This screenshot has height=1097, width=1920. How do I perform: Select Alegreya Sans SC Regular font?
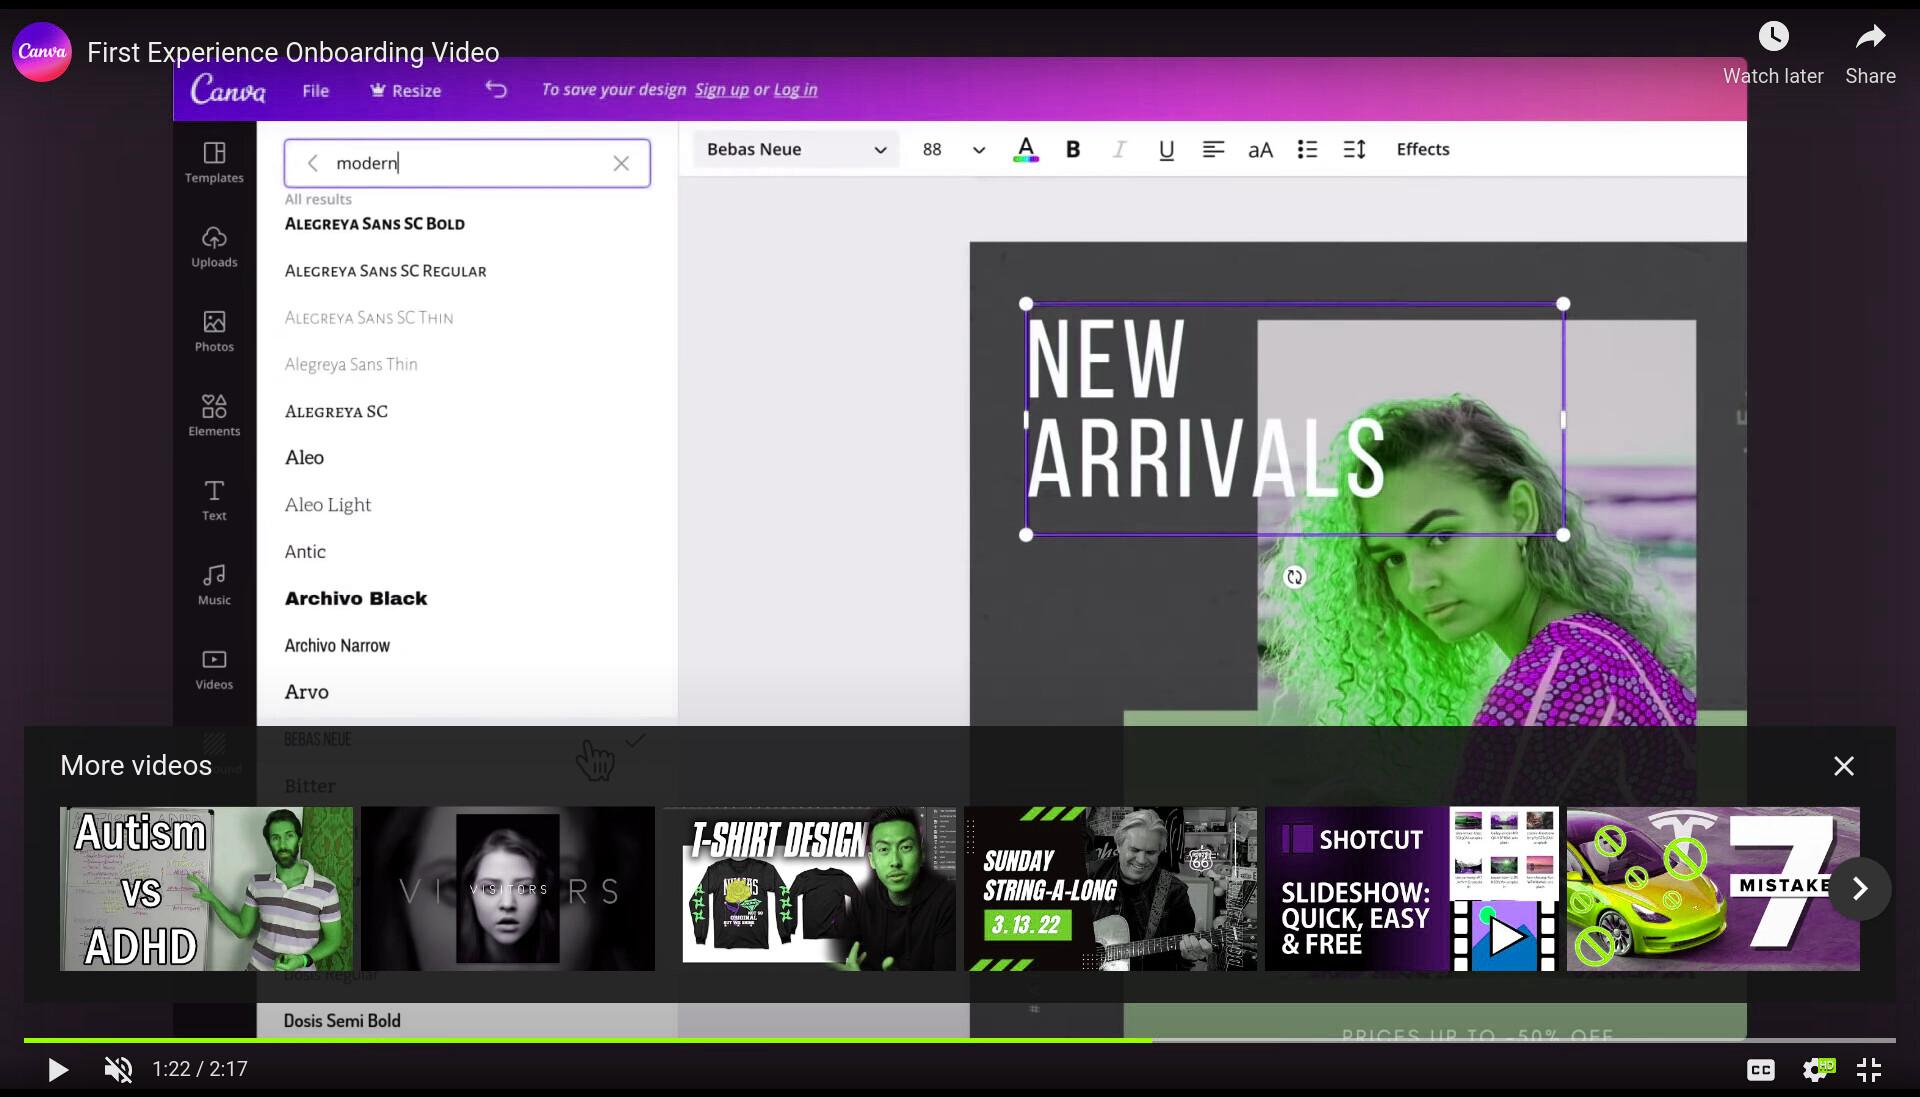pos(385,271)
